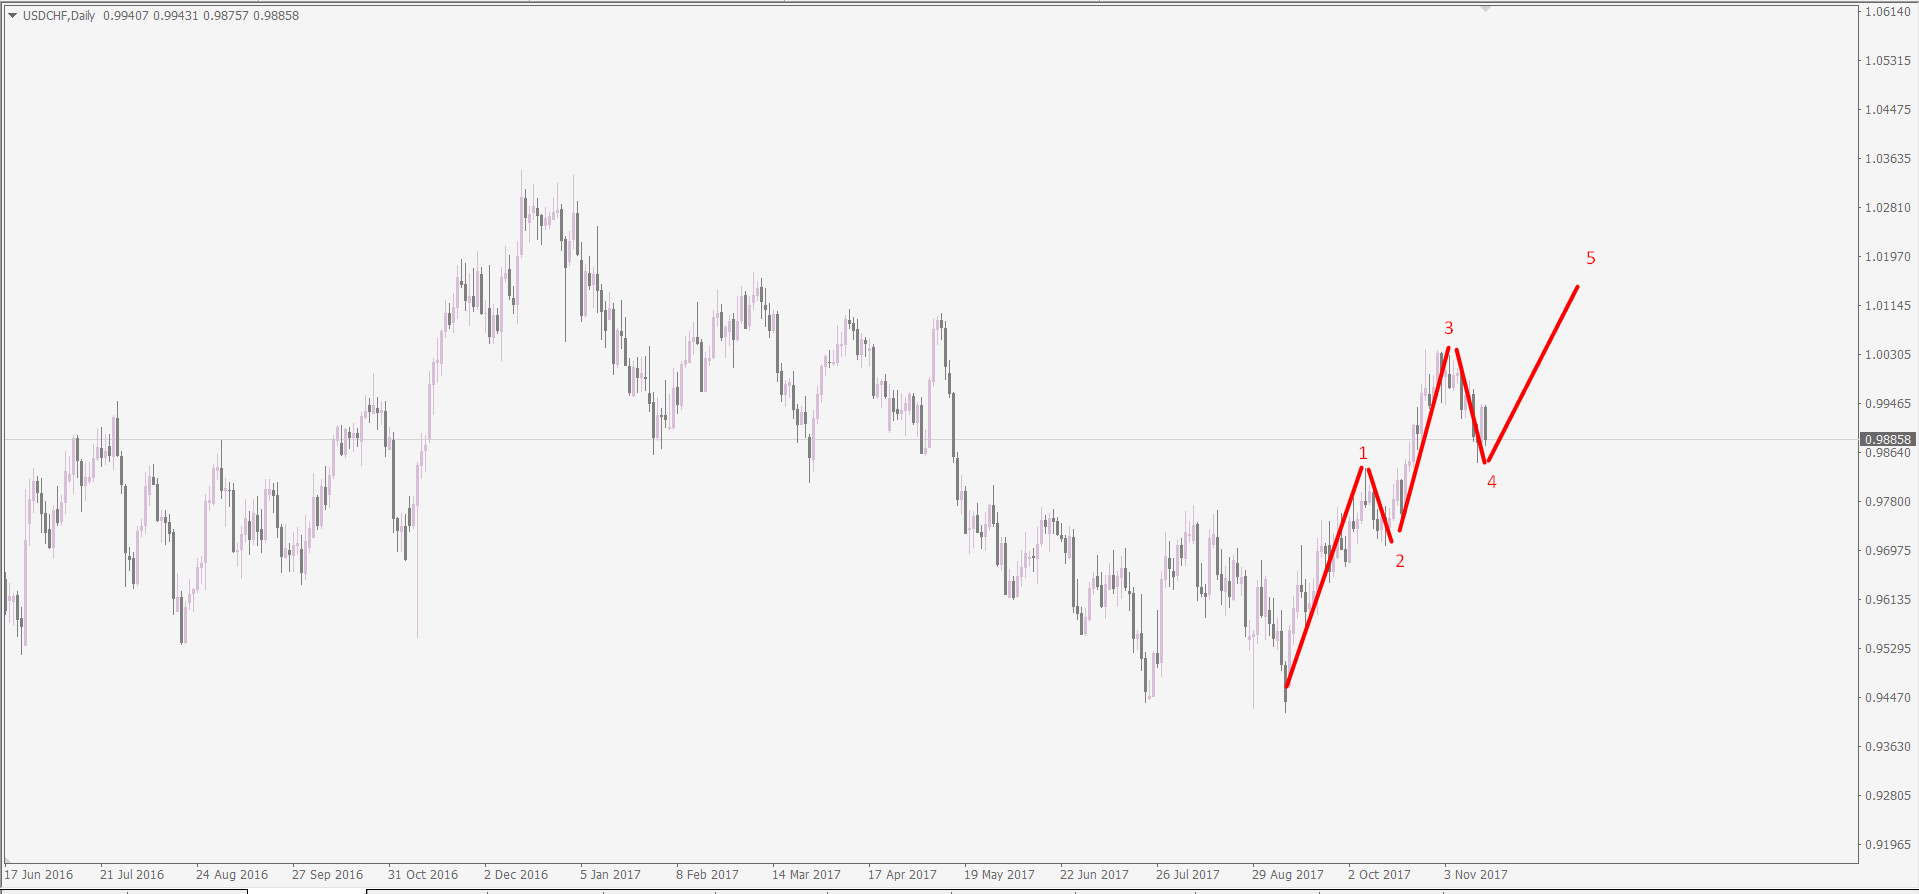Image resolution: width=1919 pixels, height=894 pixels.
Task: Click the low price value 0.98757
Action: 226,16
